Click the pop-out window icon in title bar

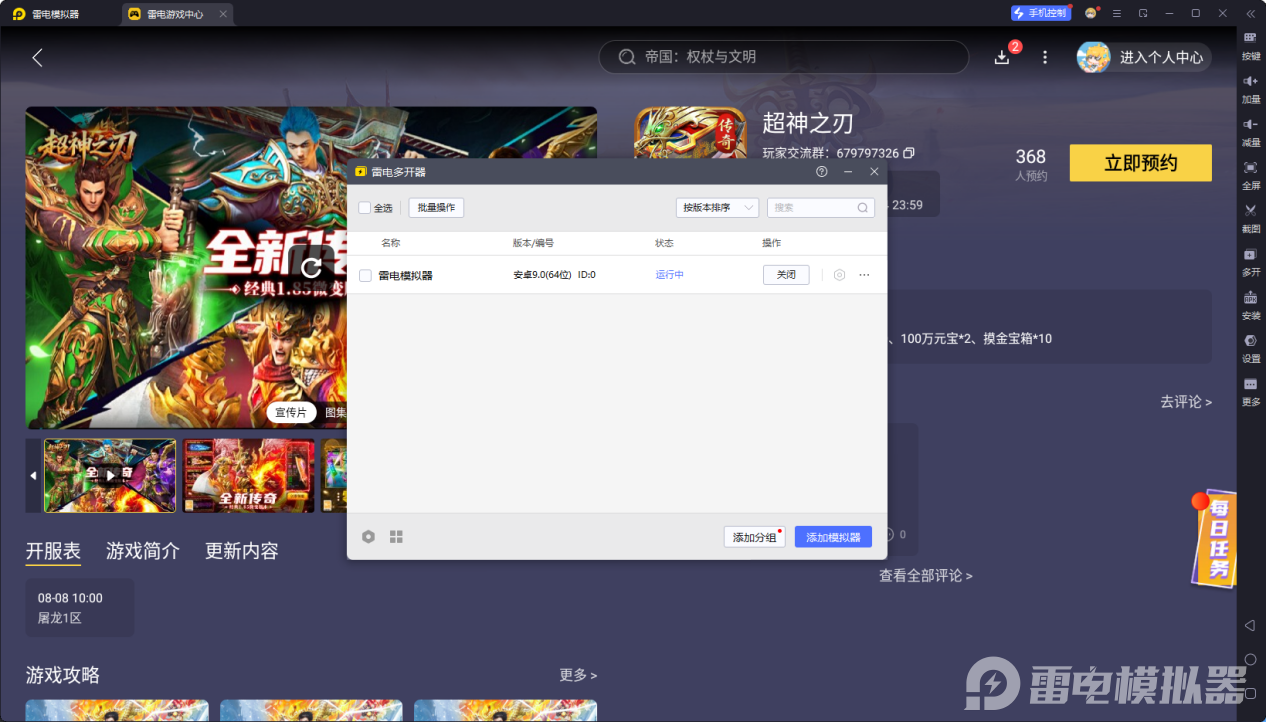[x=1143, y=13]
